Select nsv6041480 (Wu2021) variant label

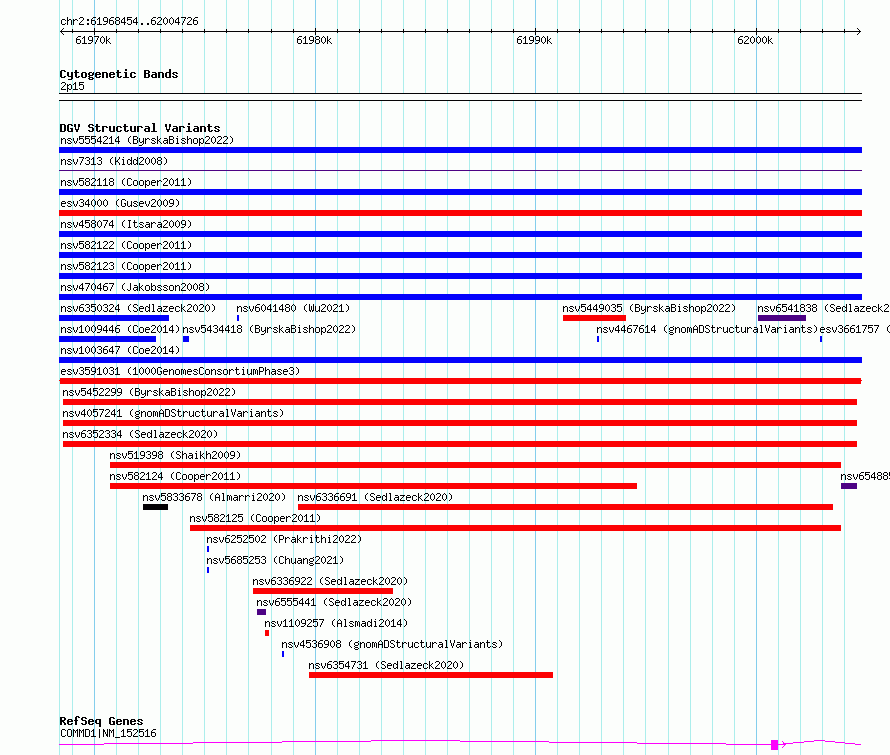293,308
